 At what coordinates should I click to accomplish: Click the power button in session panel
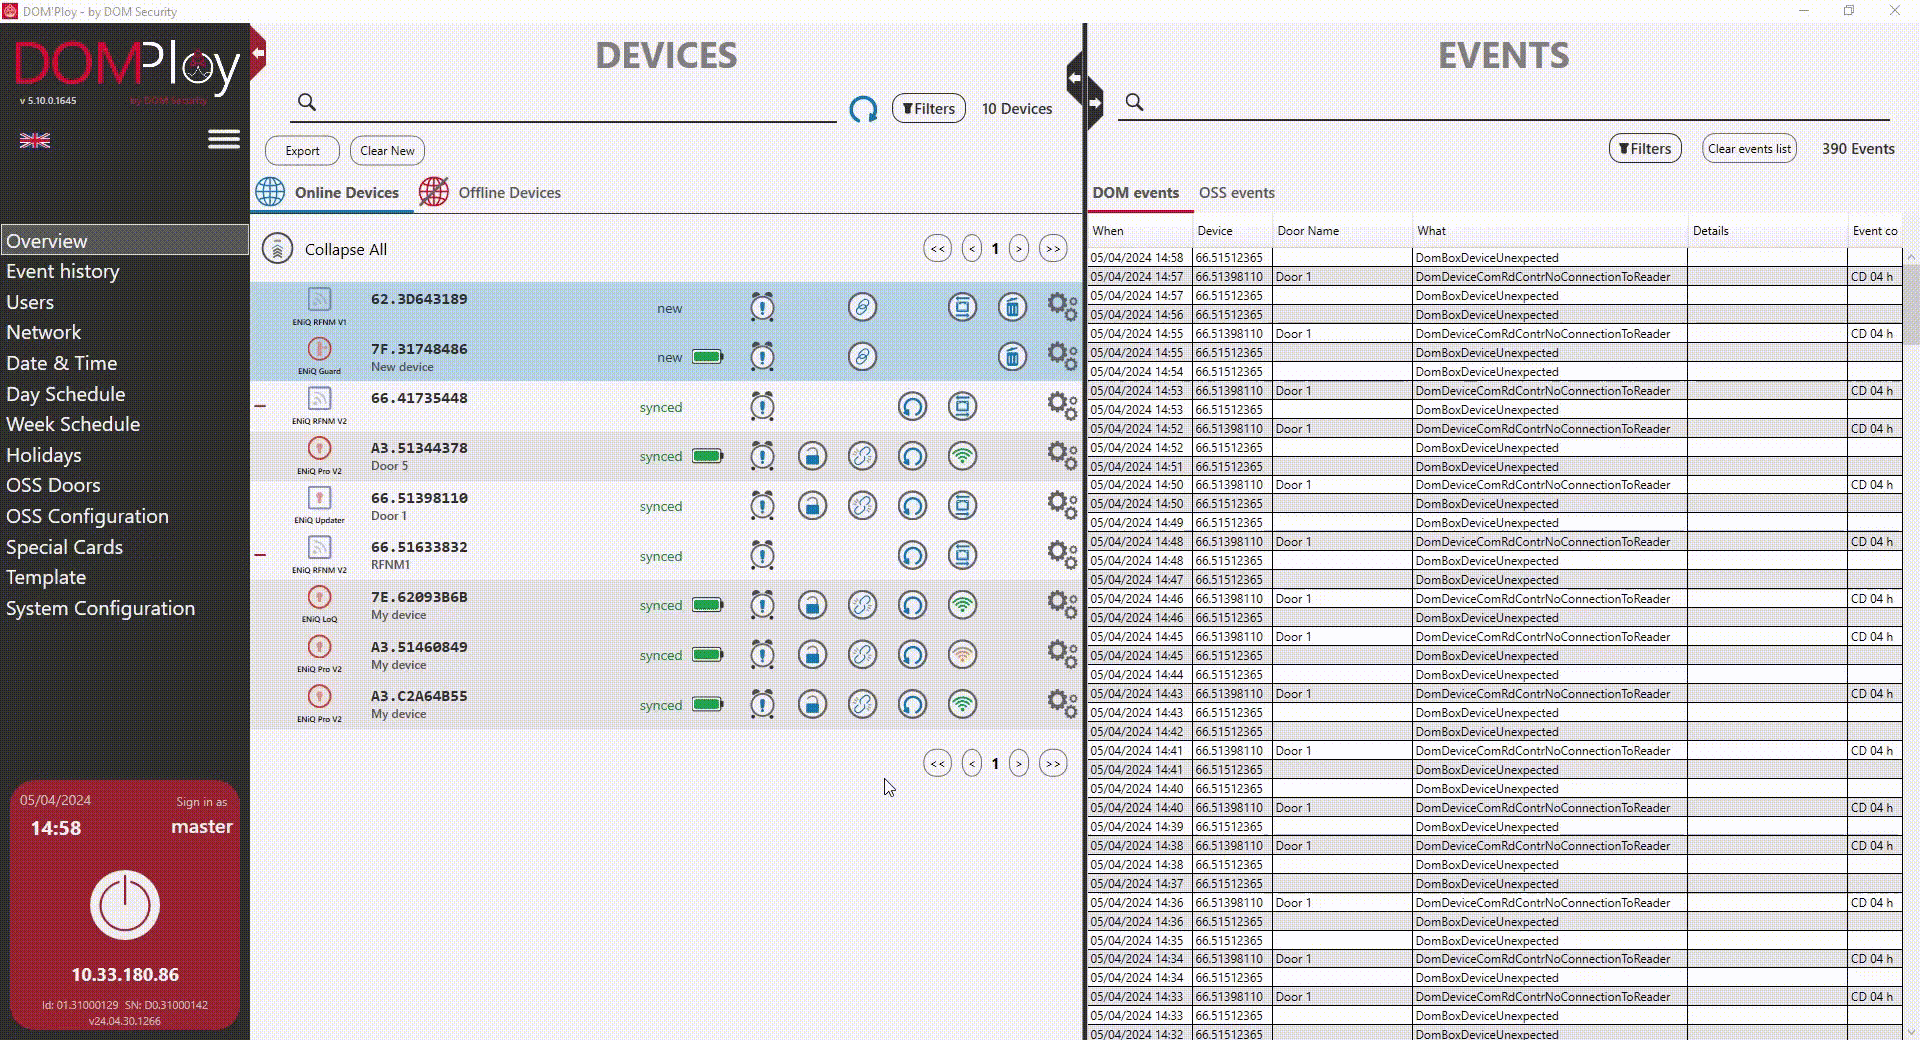point(125,905)
